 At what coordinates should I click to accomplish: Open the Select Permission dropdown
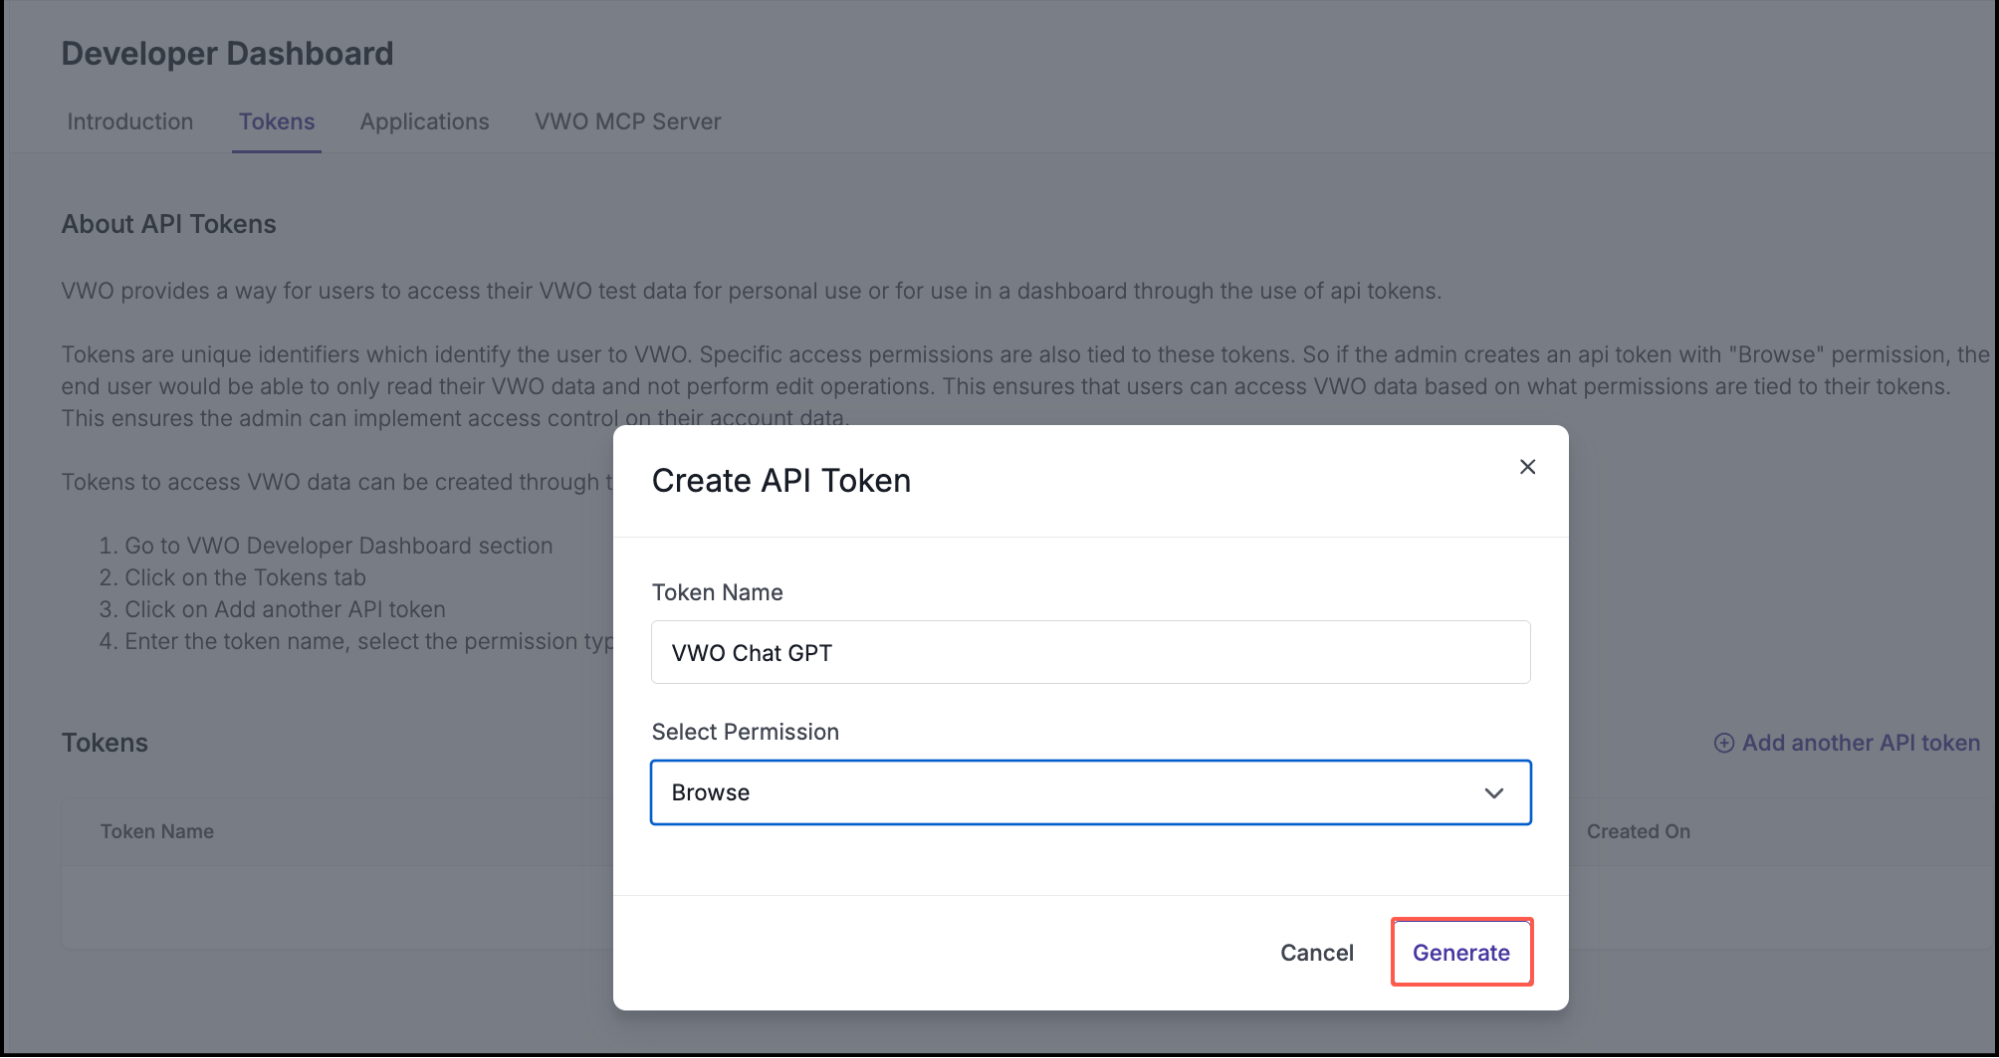(1090, 792)
